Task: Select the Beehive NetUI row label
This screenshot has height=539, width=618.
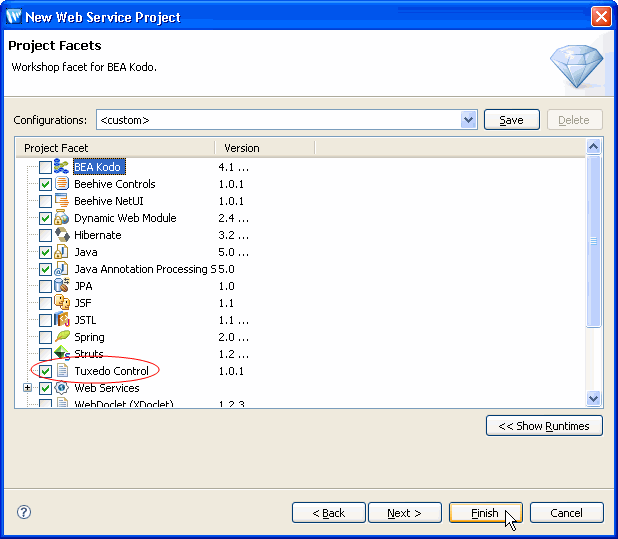Action: pos(109,201)
